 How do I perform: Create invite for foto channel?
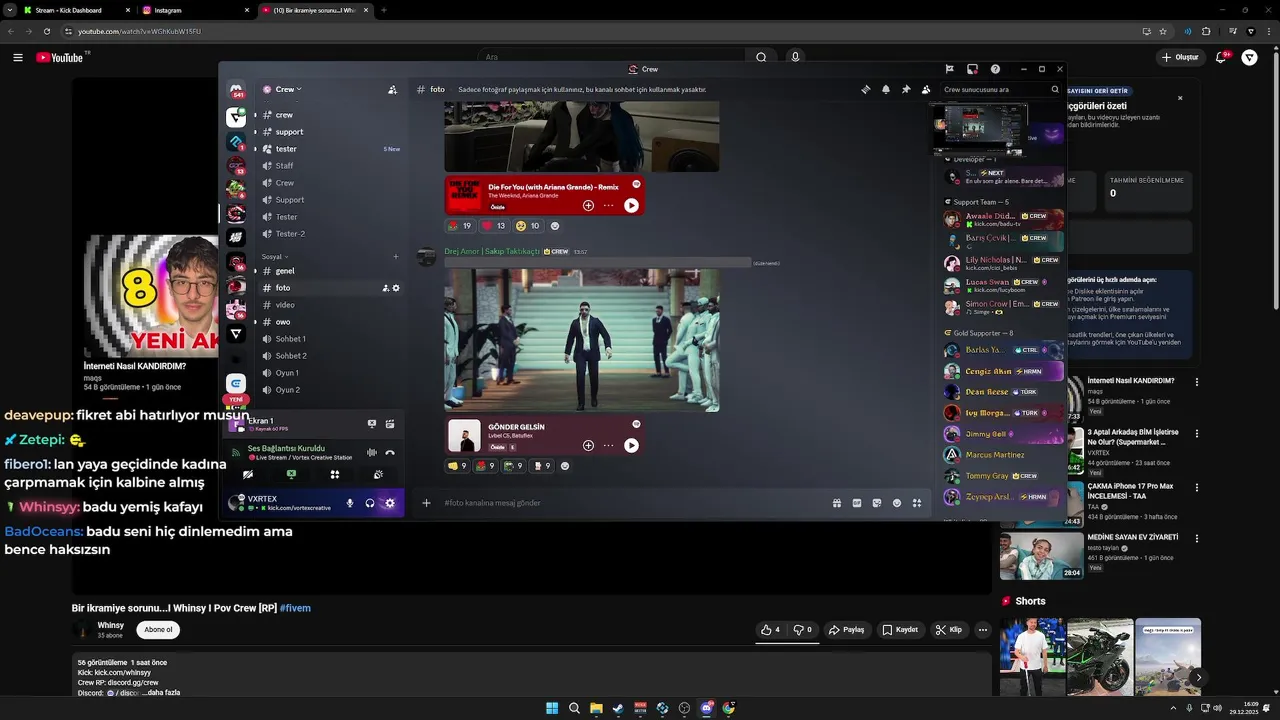click(x=385, y=288)
